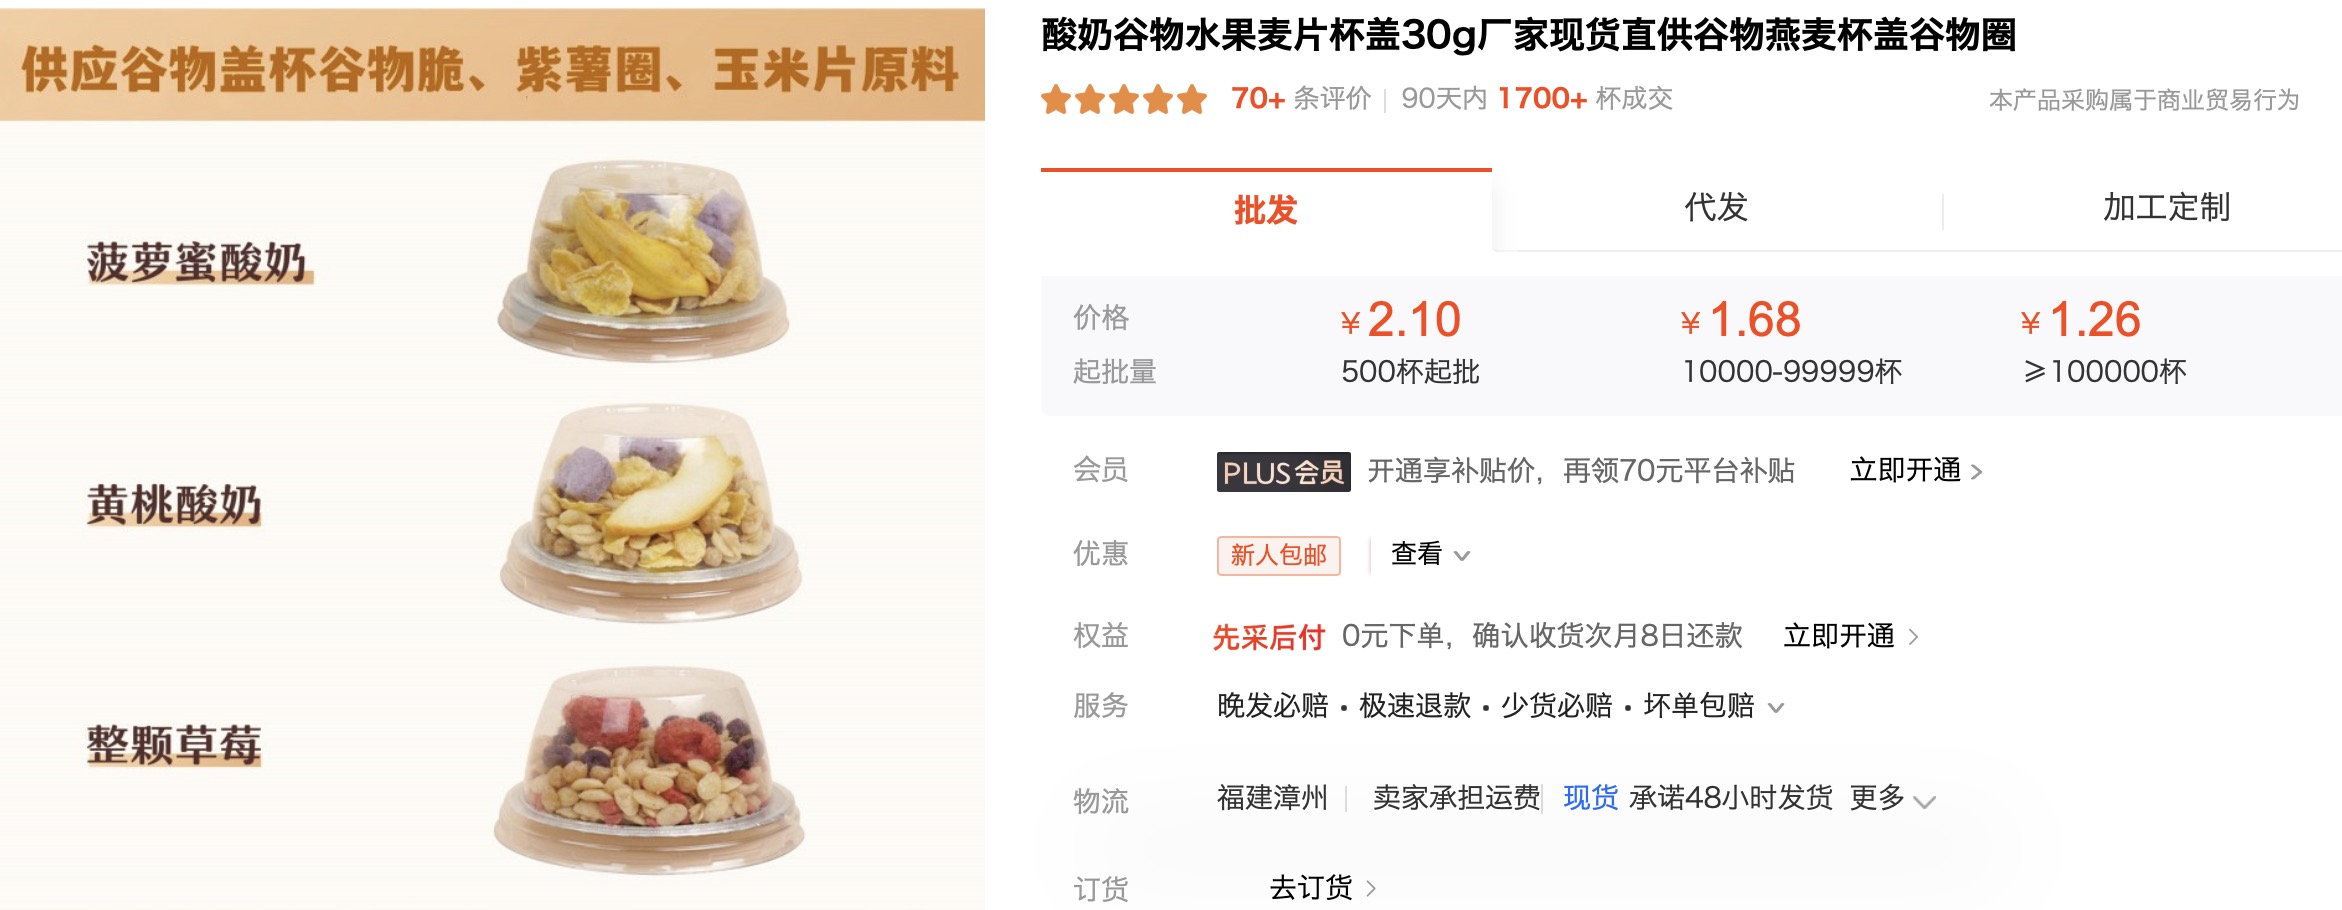Click the 去订货 link
The image size is (2342, 910).
pyautogui.click(x=1310, y=888)
